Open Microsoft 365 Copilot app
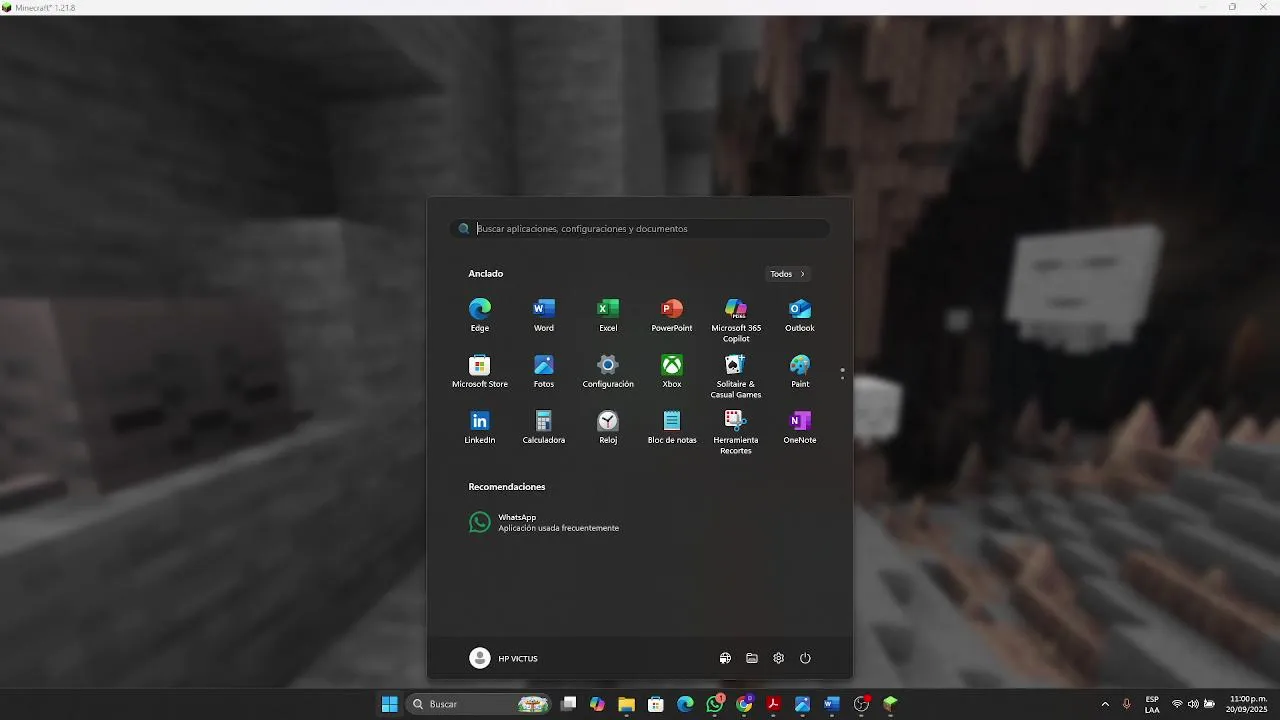 pos(736,319)
